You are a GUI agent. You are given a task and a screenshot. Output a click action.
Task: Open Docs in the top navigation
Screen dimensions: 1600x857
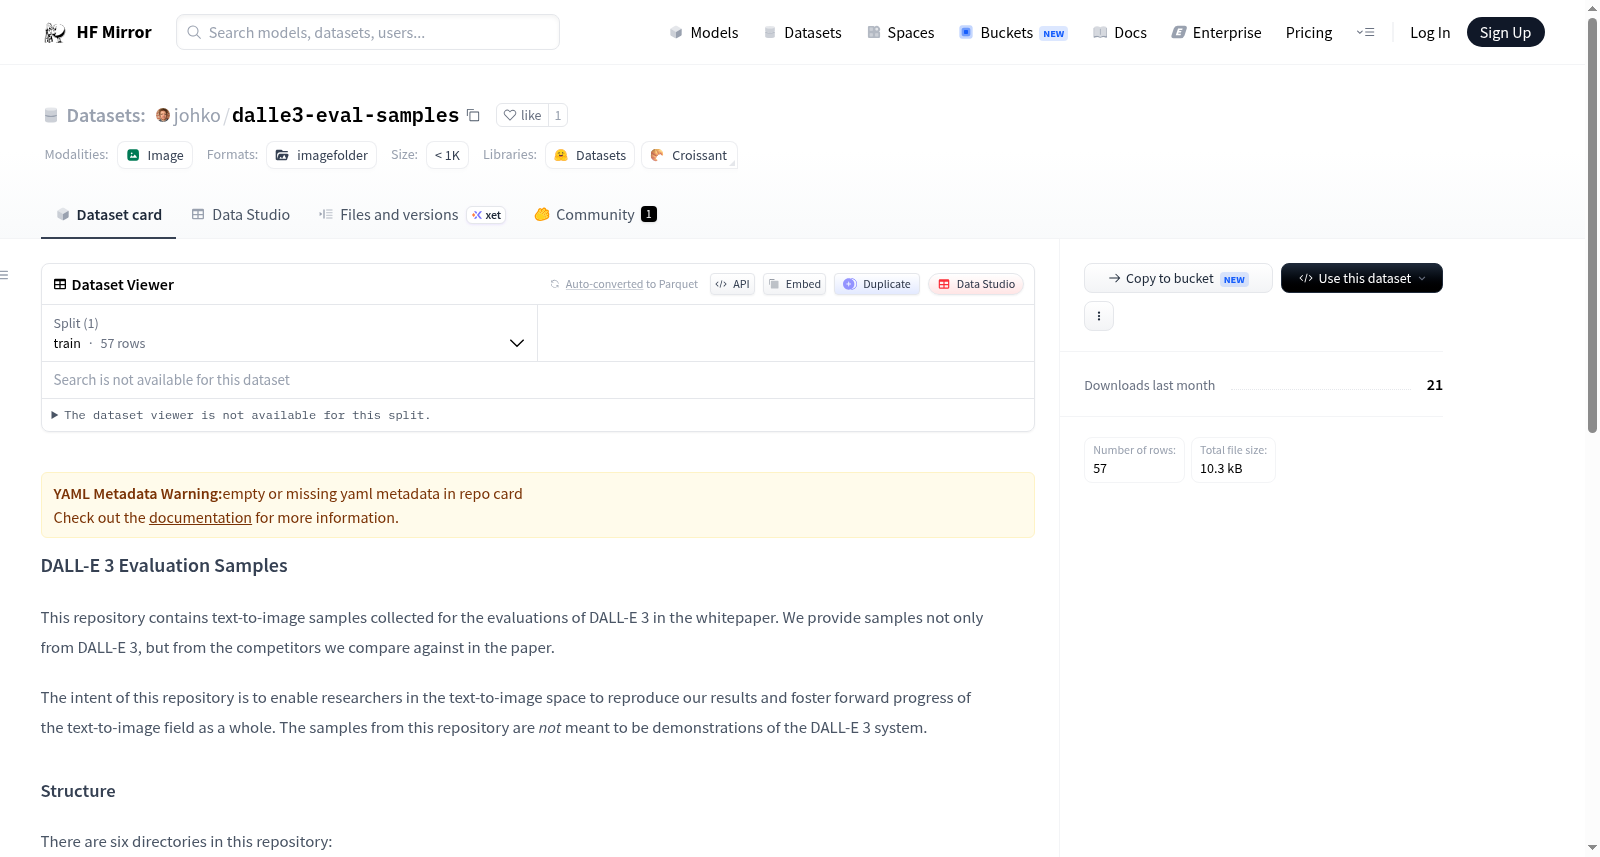pos(1120,33)
